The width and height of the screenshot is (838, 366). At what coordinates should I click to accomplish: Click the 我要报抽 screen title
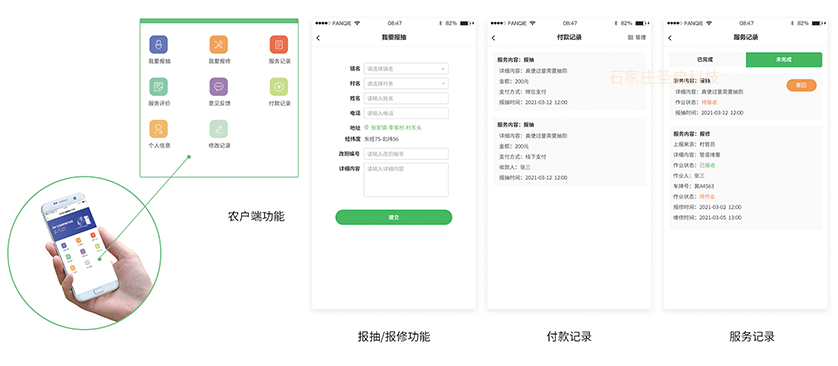393,37
